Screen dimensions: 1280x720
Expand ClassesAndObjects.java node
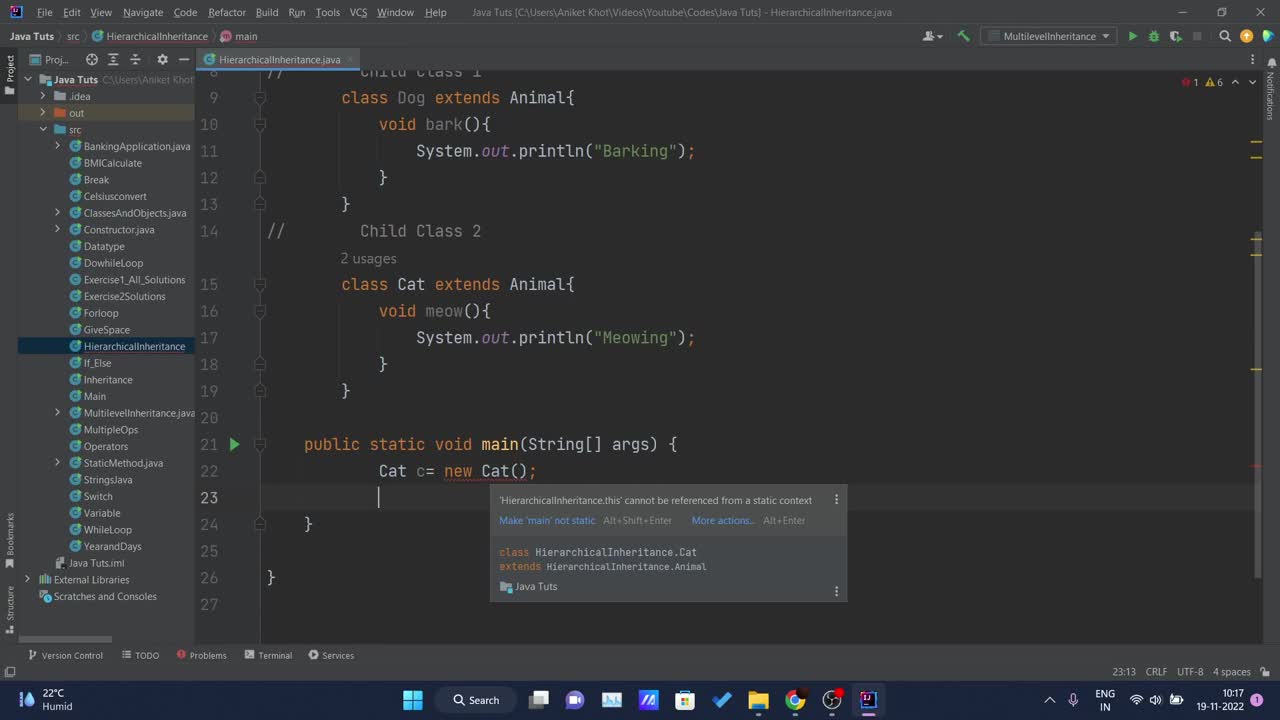(57, 213)
